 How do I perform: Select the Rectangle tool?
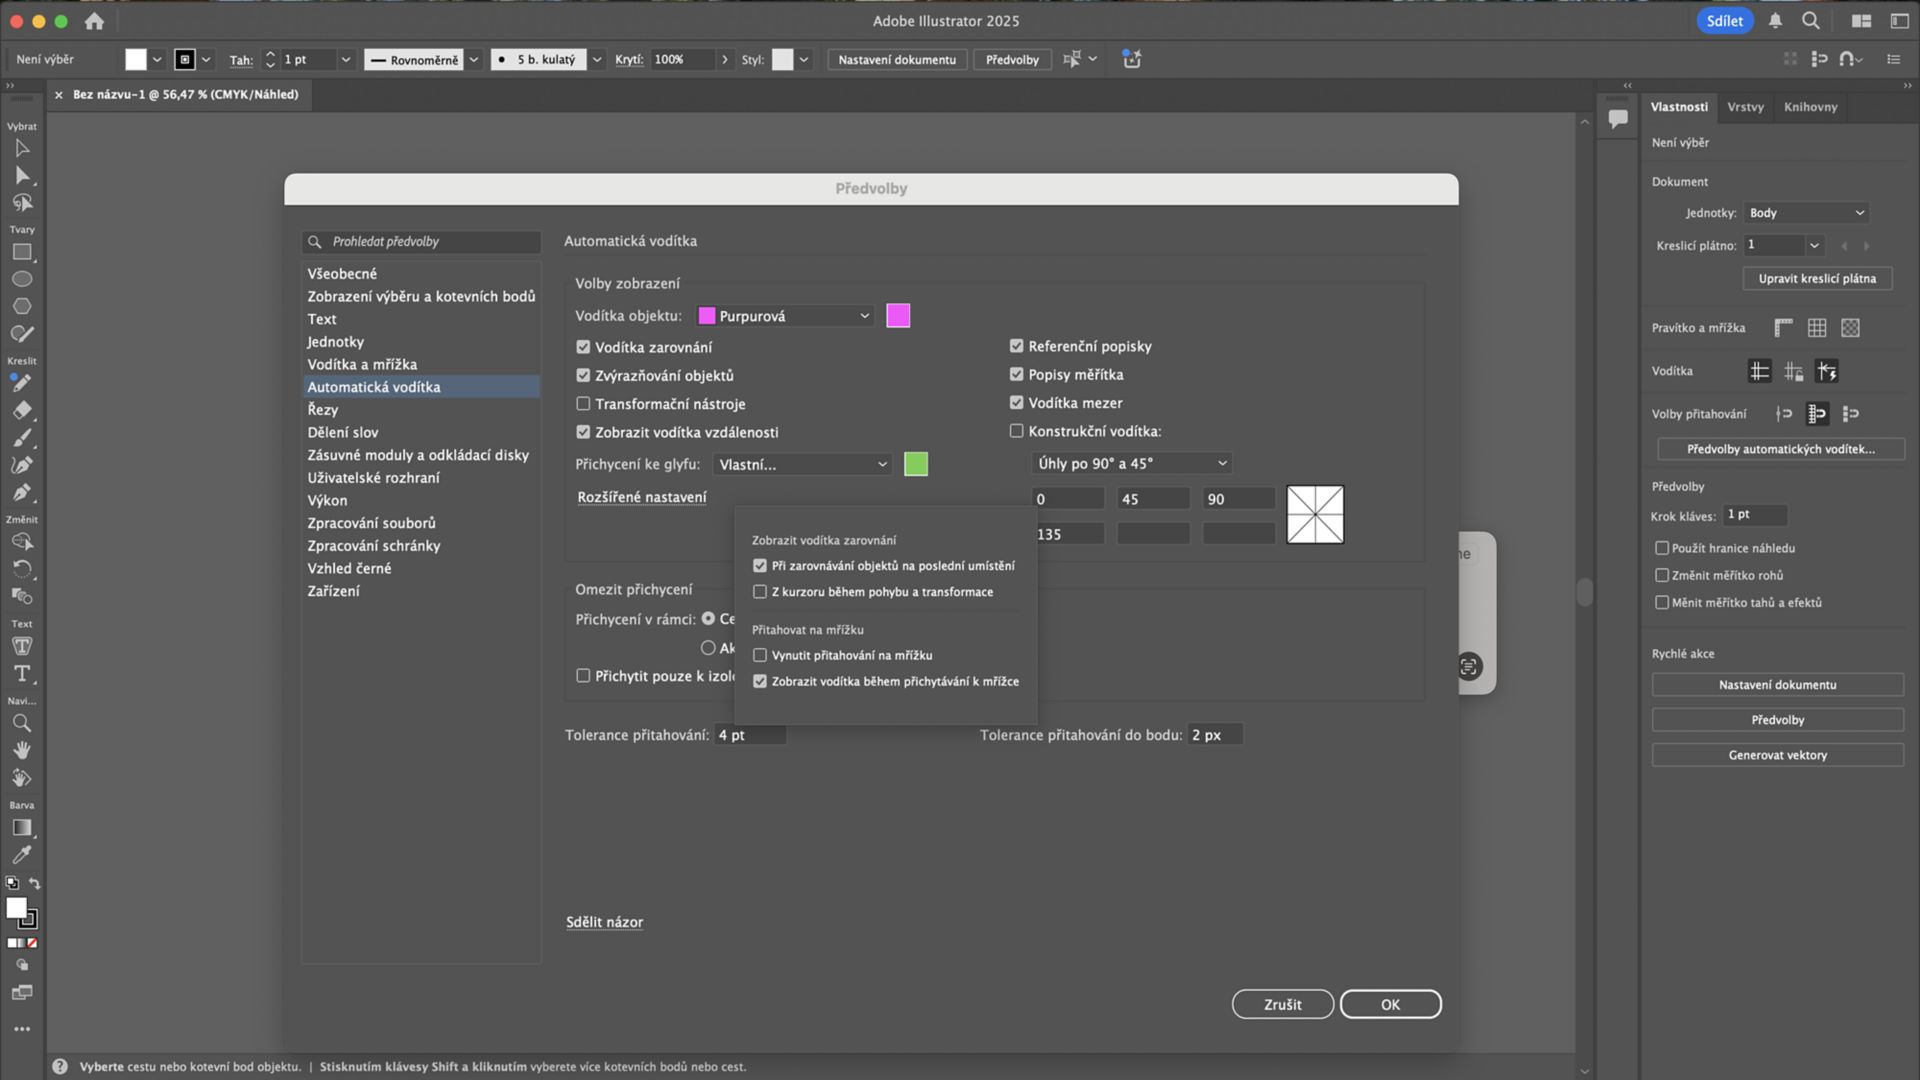click(22, 253)
